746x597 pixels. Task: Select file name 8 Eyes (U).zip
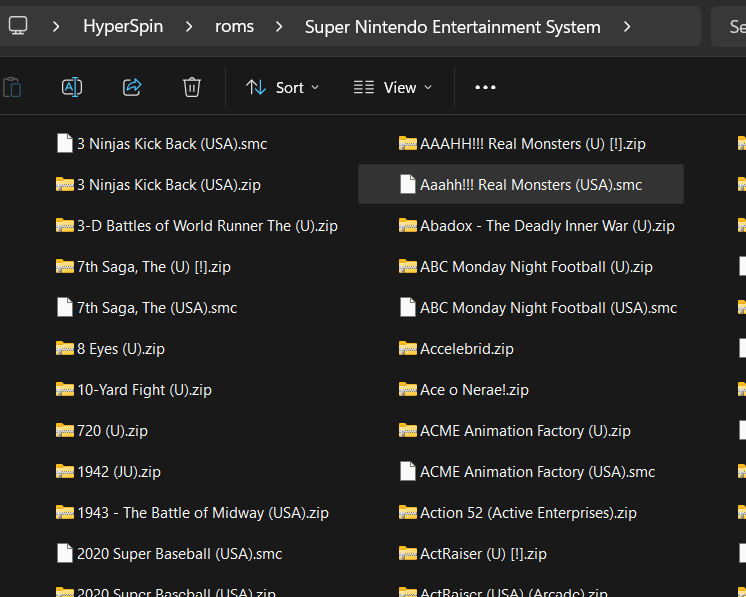(121, 349)
